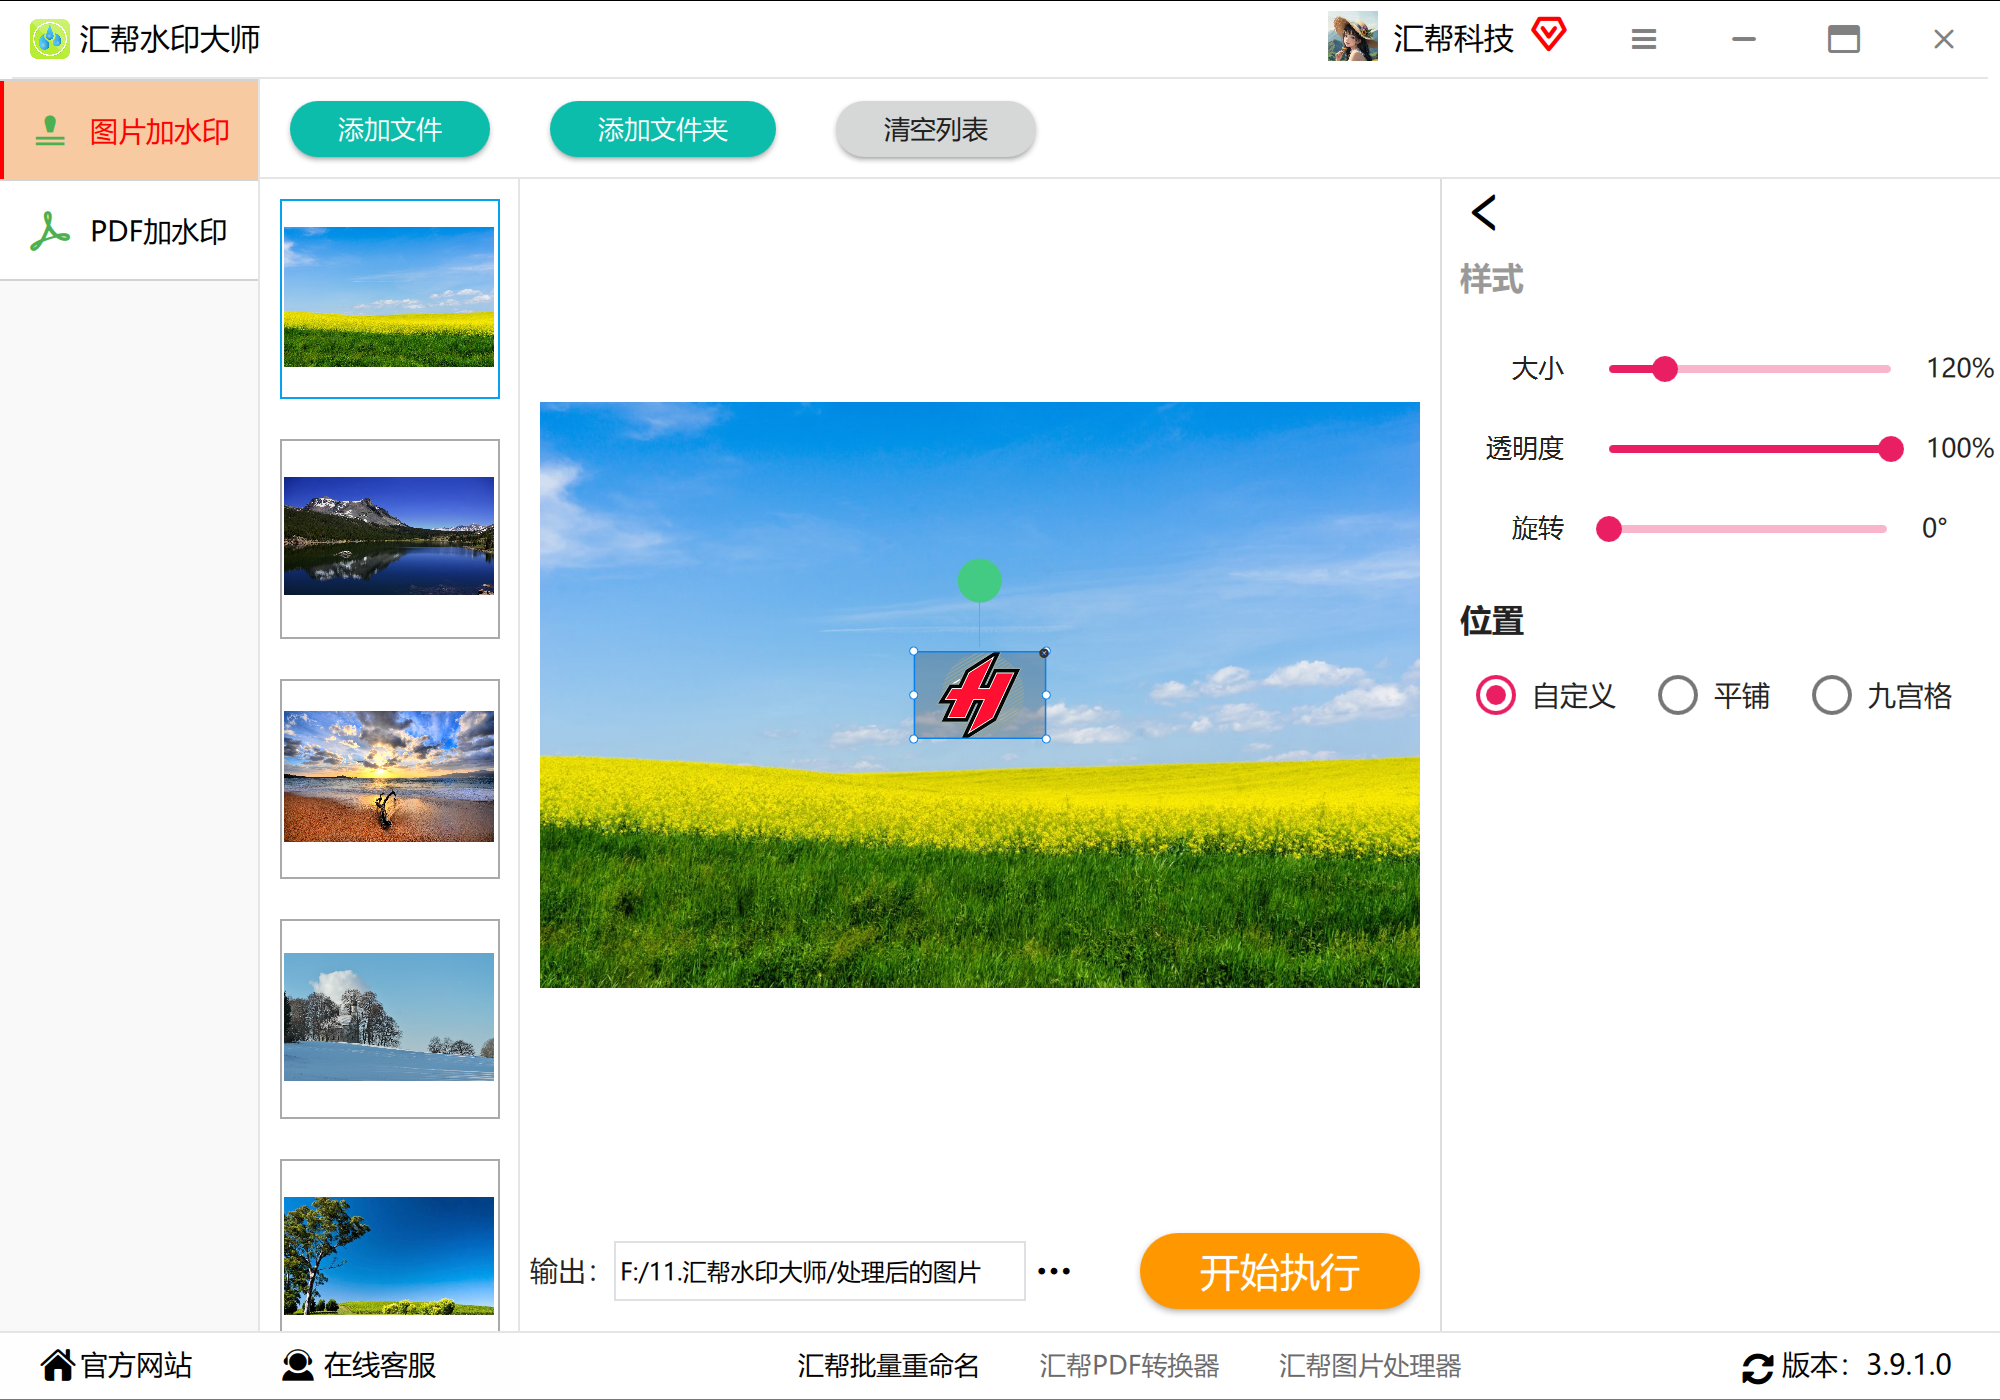The width and height of the screenshot is (2000, 1400).
Task: Click the user avatar picture
Action: [1352, 38]
